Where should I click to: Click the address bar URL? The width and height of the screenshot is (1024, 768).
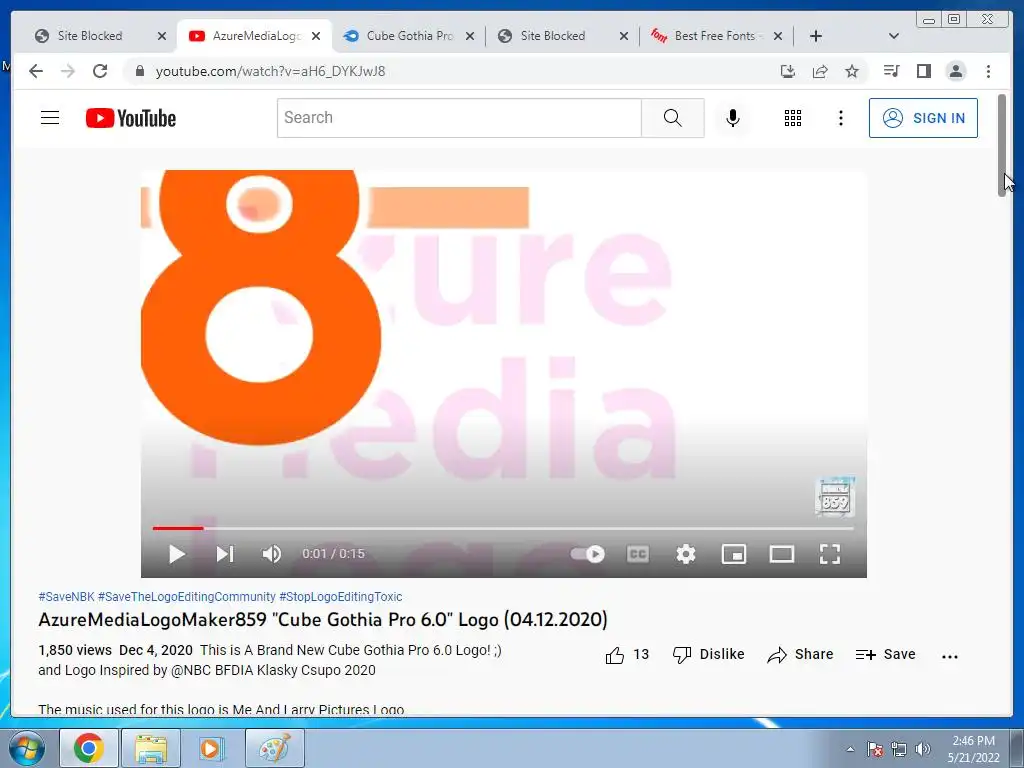(x=270, y=71)
